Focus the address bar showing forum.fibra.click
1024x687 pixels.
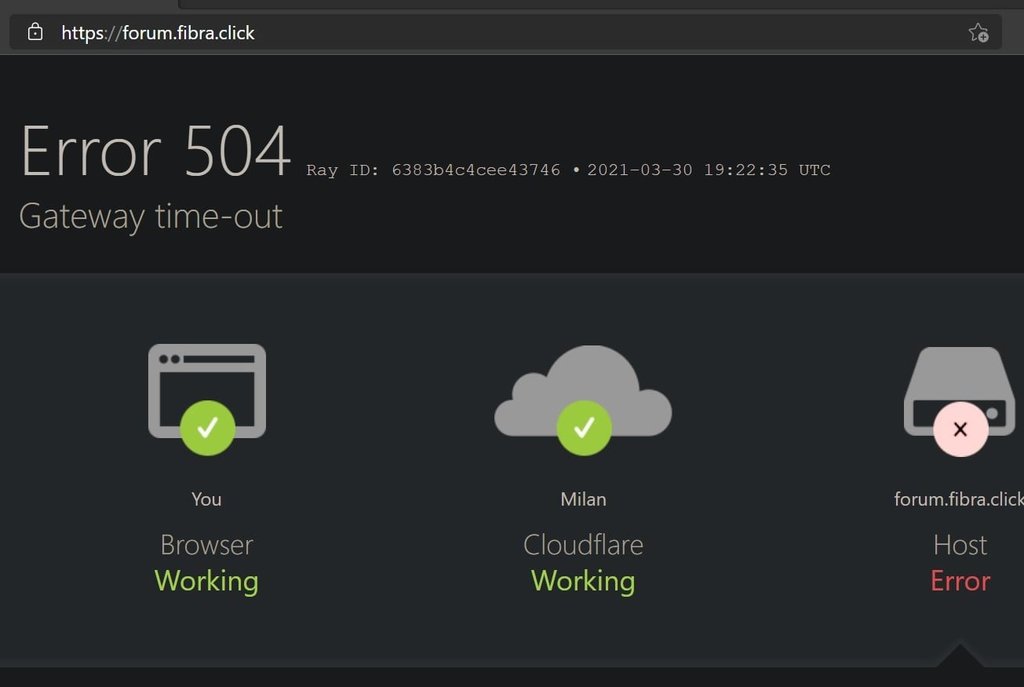tap(505, 33)
